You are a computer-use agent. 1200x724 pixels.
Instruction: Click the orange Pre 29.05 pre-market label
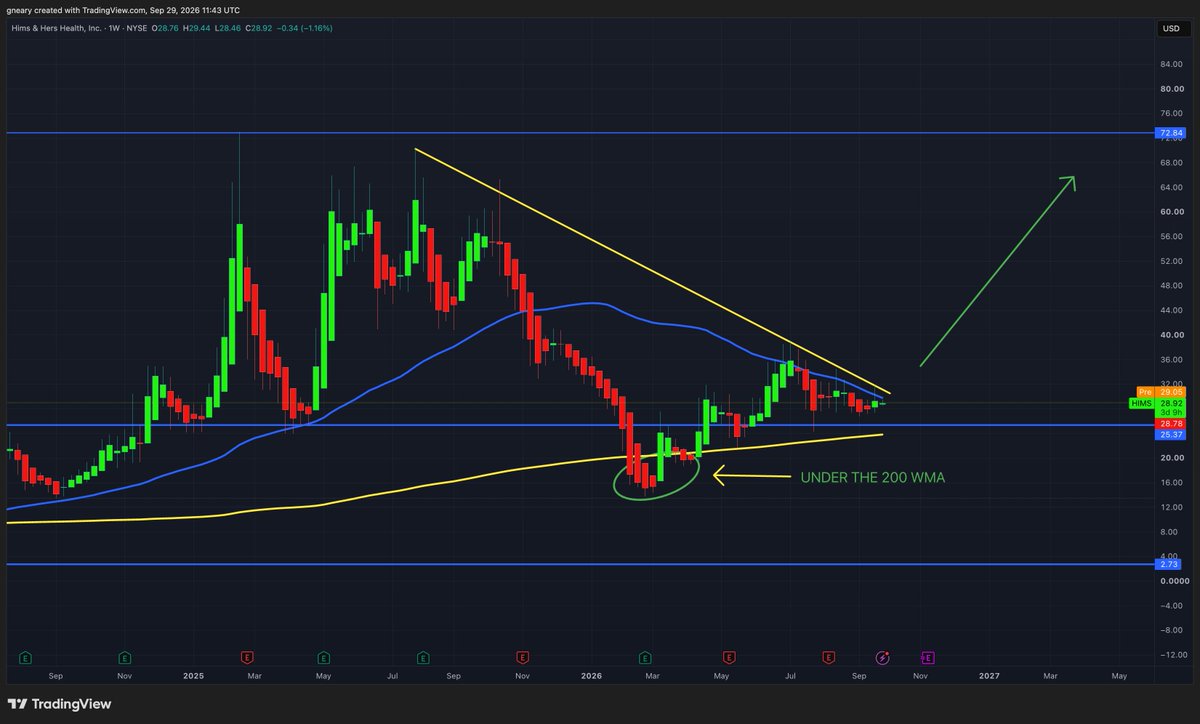1160,392
